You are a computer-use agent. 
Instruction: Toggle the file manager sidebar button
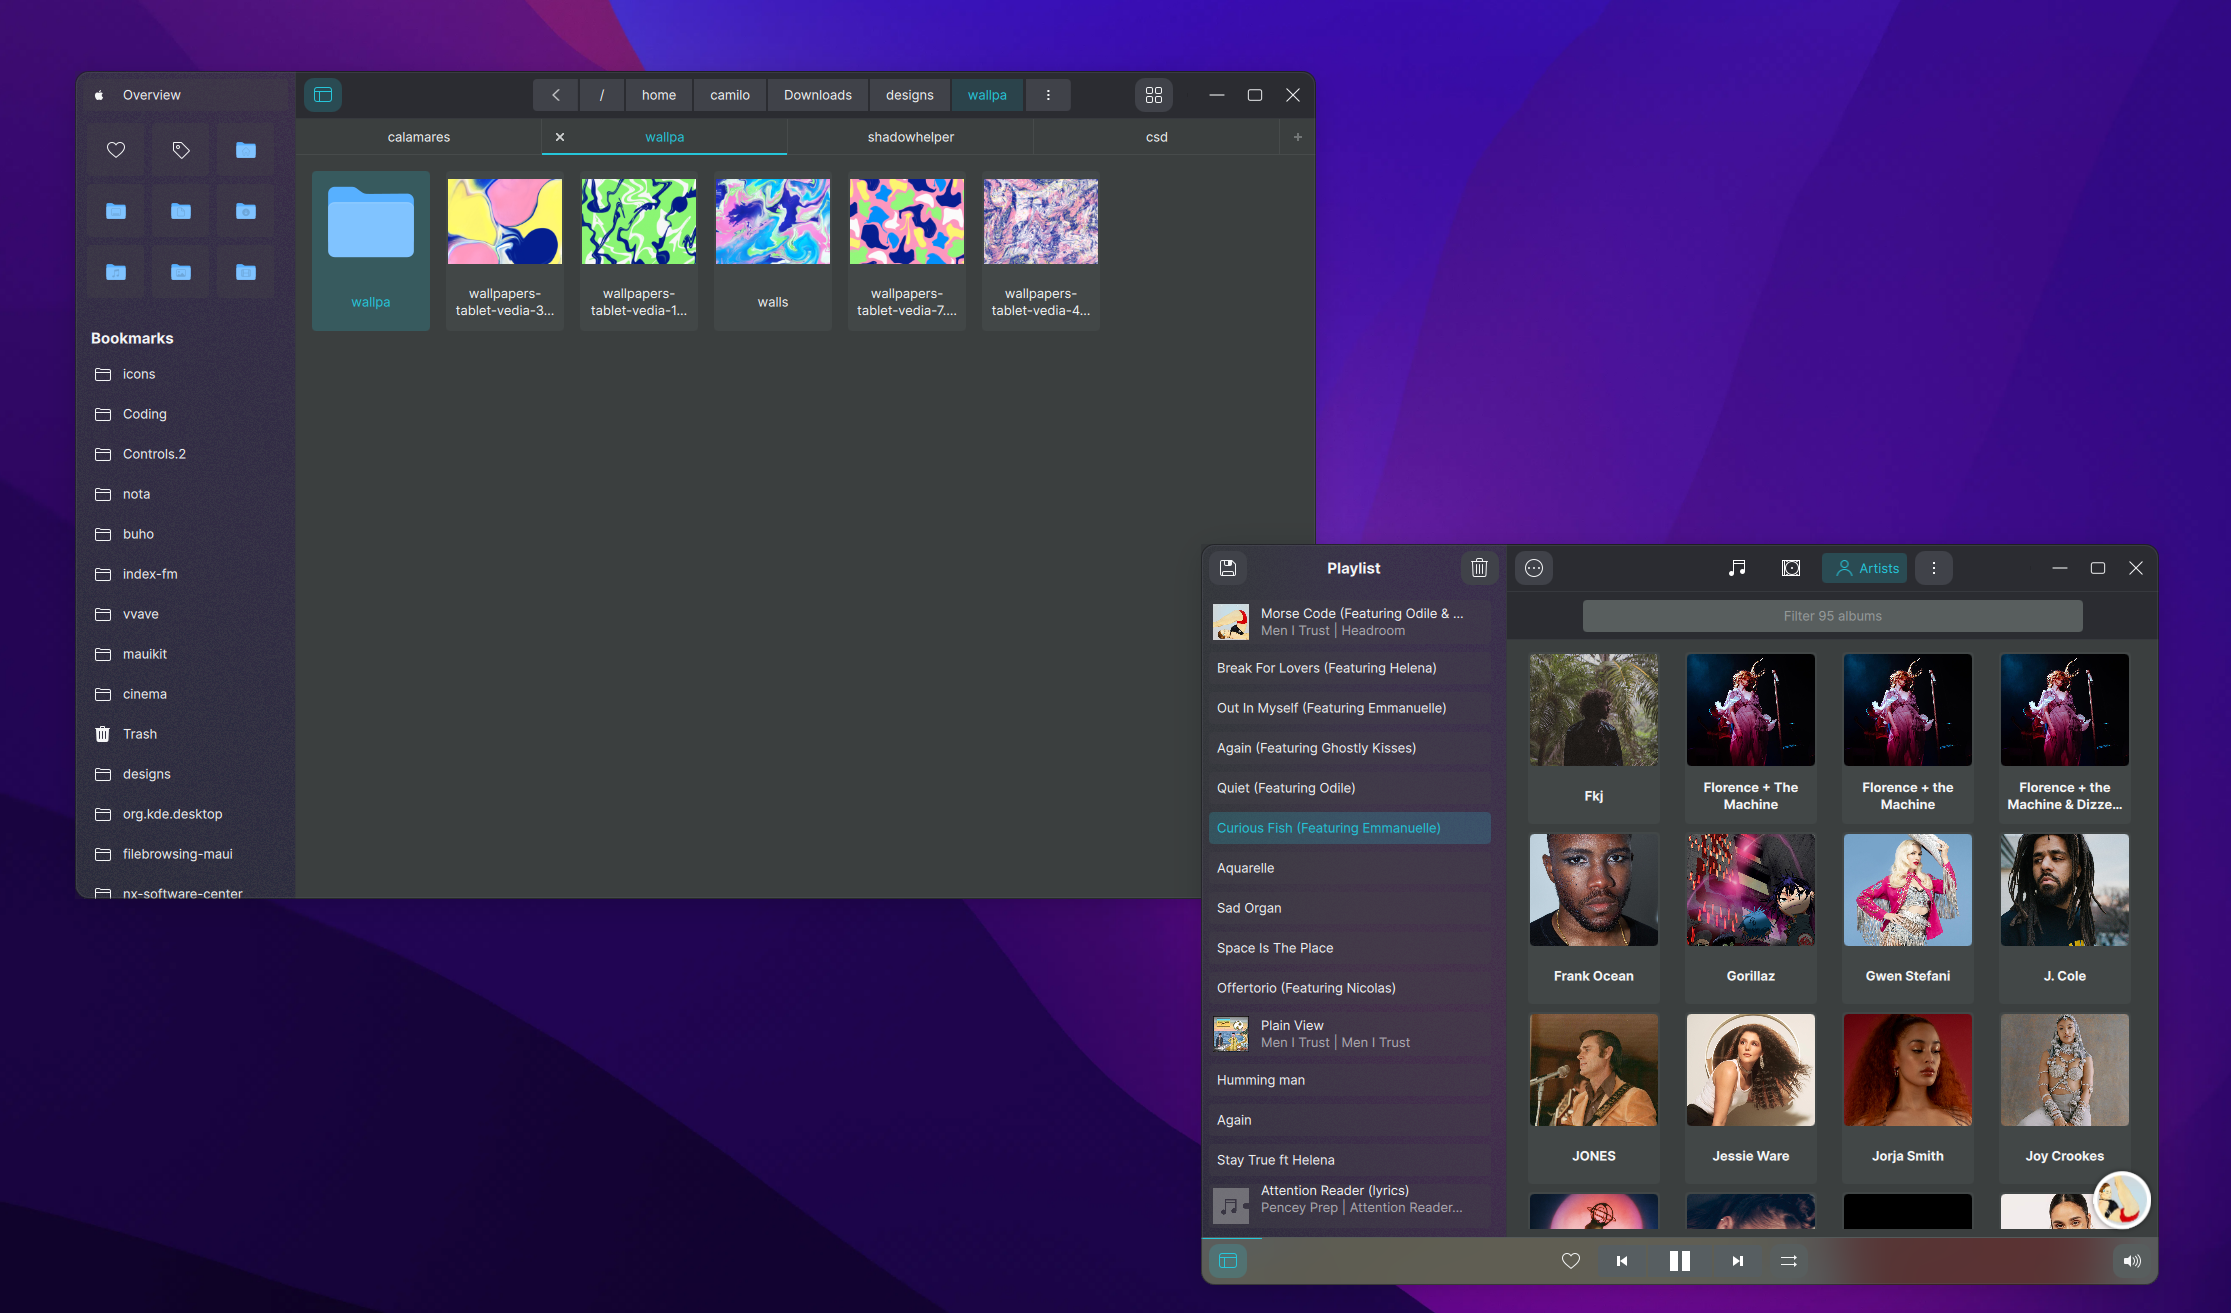coord(323,95)
